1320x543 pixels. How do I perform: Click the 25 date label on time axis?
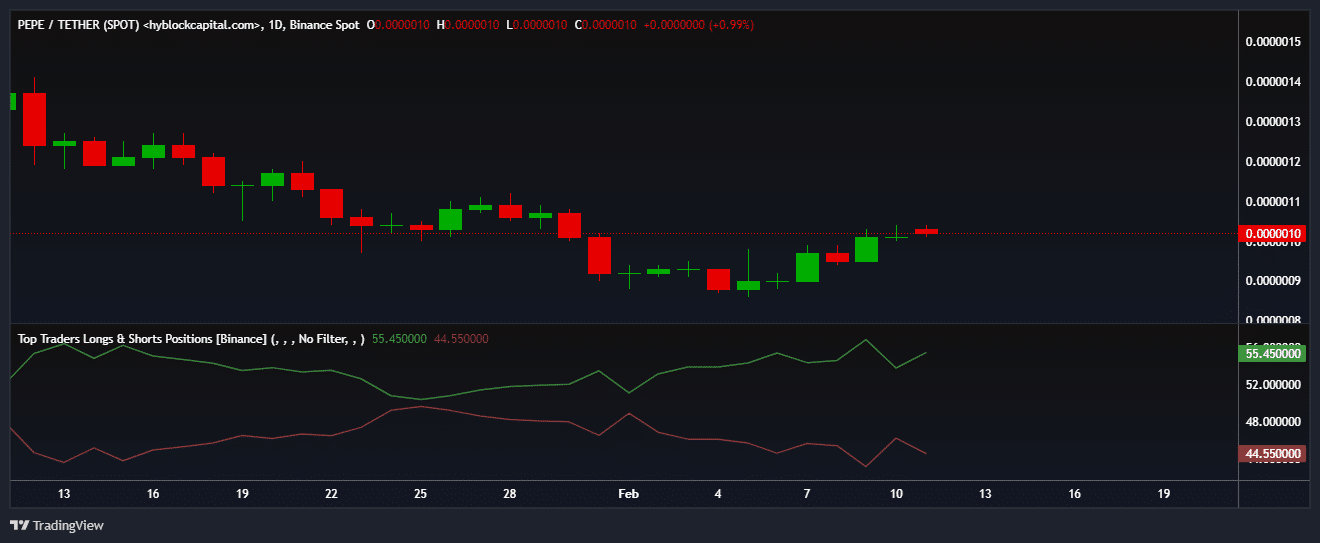tap(421, 494)
